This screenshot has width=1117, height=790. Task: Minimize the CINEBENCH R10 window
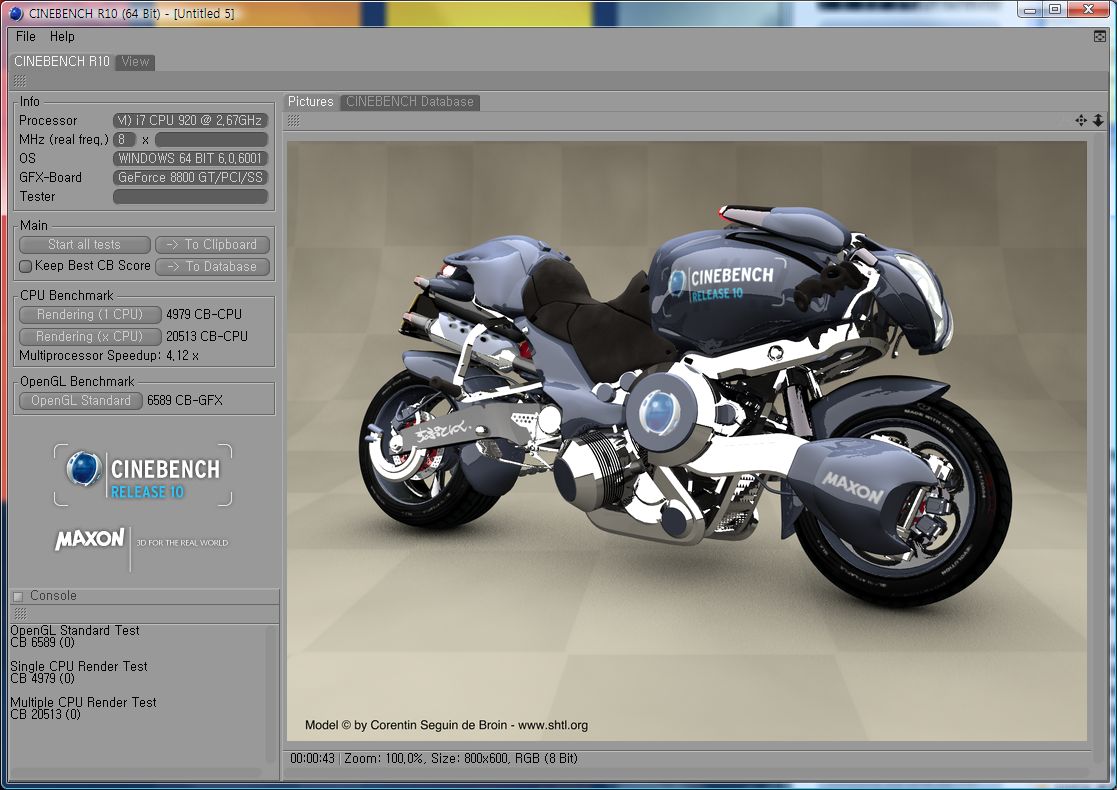pos(1029,10)
